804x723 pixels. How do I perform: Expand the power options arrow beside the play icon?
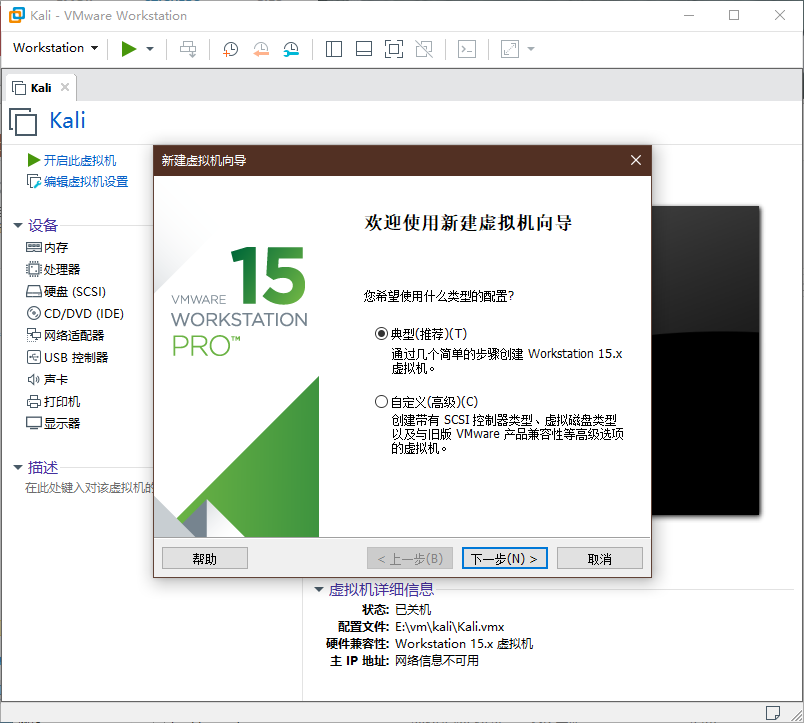pyautogui.click(x=150, y=49)
